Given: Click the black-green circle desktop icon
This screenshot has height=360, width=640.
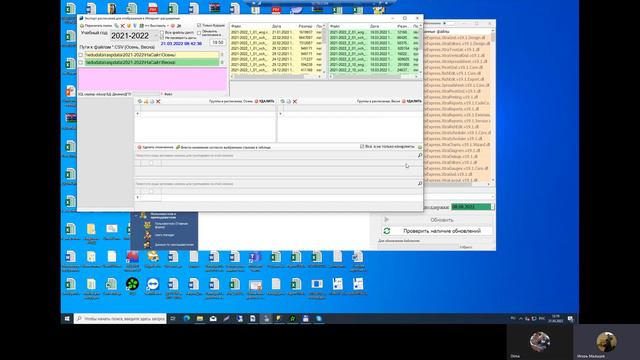Looking at the screenshot, I should pyautogui.click(x=132, y=284).
